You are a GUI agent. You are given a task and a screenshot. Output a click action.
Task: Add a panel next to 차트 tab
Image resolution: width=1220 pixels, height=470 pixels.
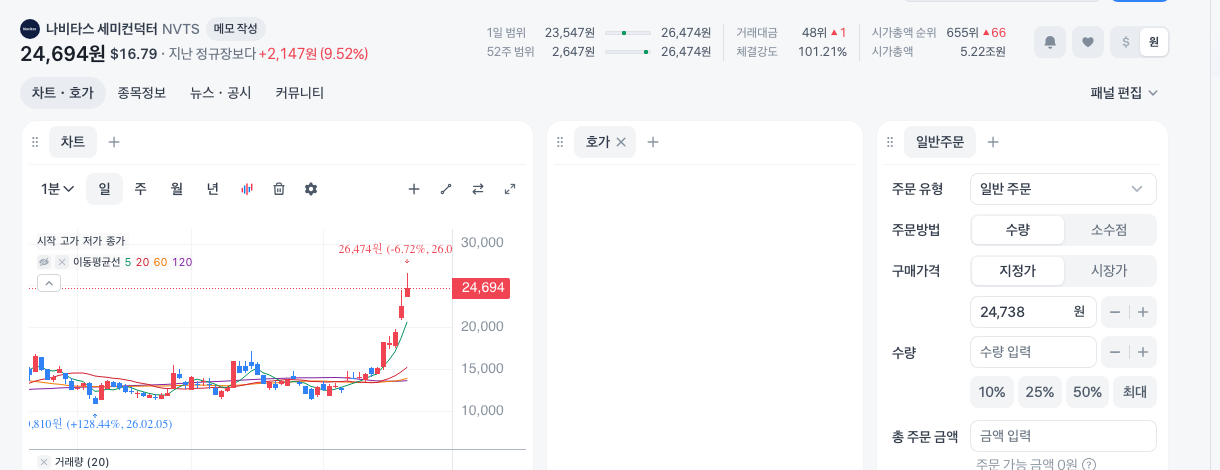[x=114, y=142]
